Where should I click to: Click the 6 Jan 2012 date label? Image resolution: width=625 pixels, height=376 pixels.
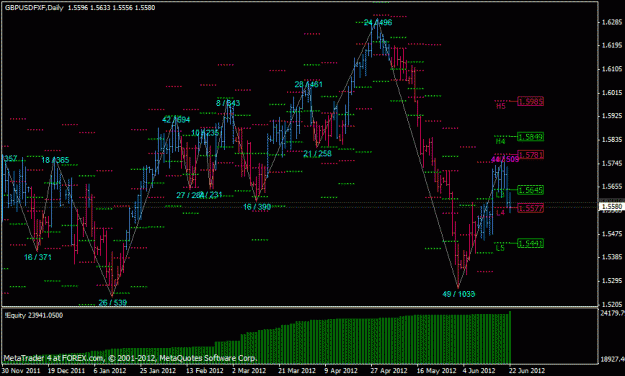[110, 370]
